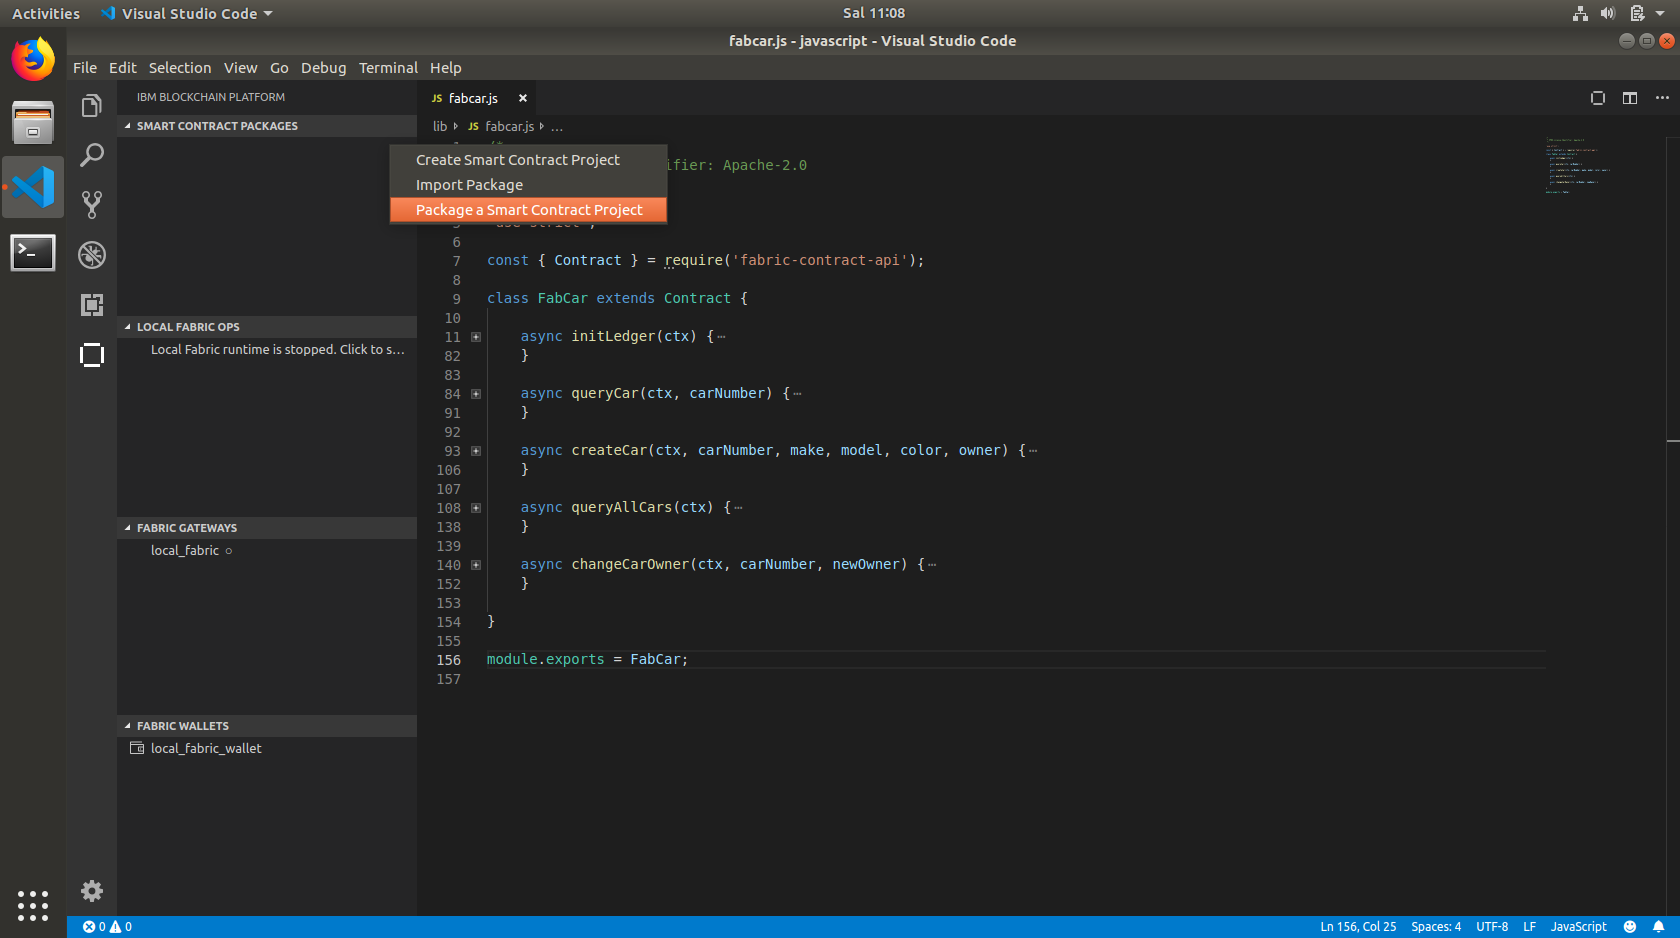Expand the folded initLedger function

[x=476, y=337]
